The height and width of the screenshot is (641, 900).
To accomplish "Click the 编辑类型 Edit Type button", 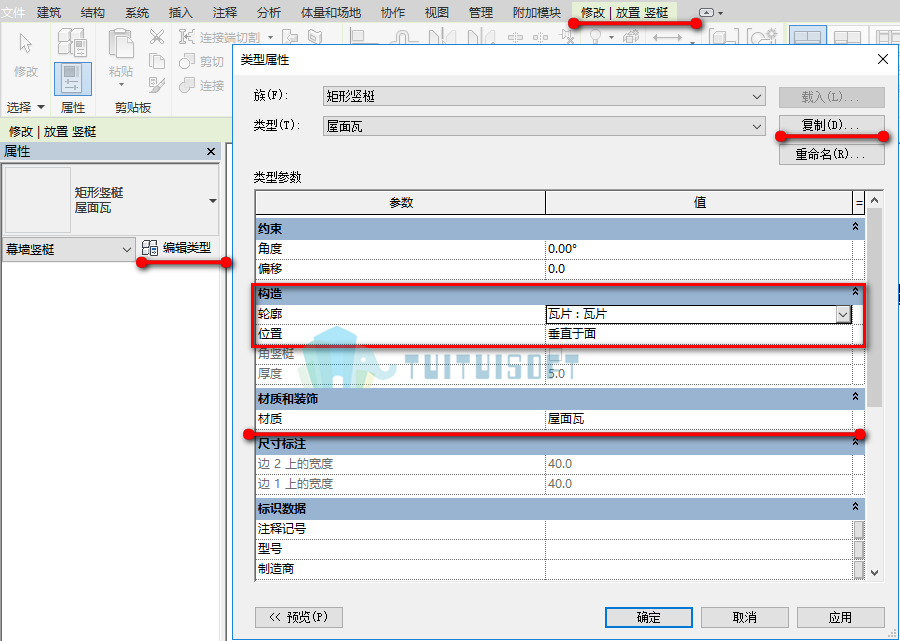I will (x=177, y=248).
